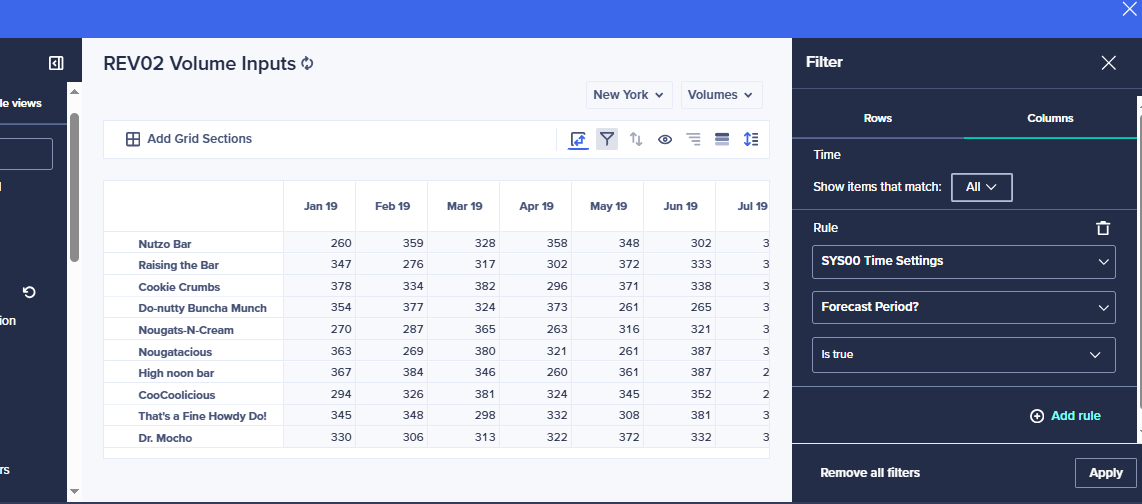The width and height of the screenshot is (1142, 504).
Task: Open the New York page selector
Action: 629,95
